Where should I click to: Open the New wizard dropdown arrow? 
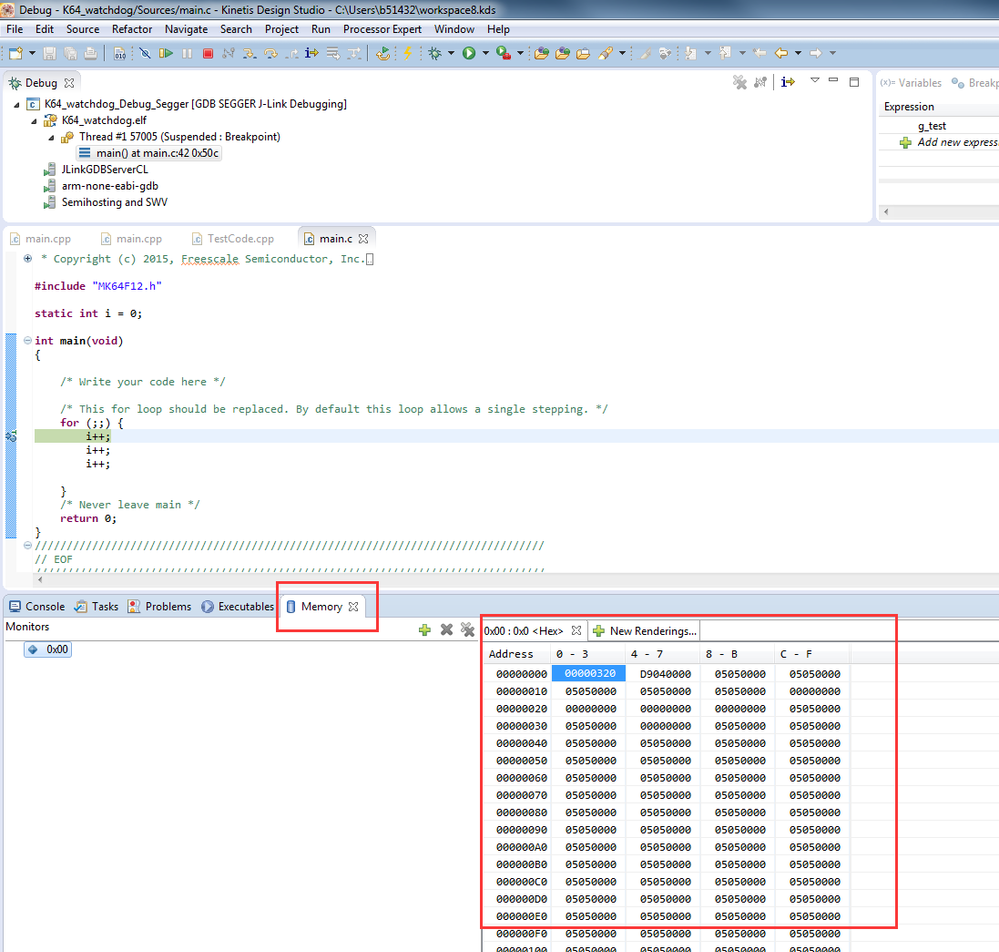[x=32, y=54]
